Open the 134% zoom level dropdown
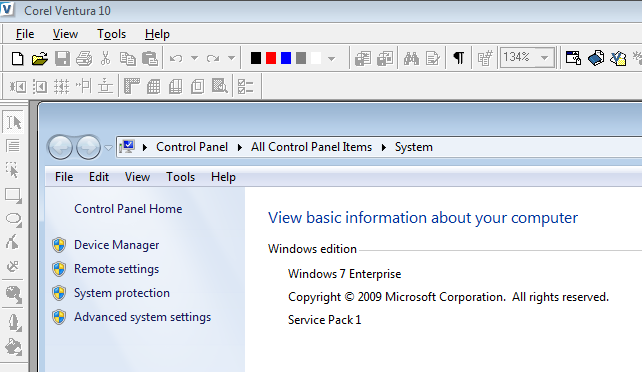This screenshot has height=372, width=642. pyautogui.click(x=545, y=58)
